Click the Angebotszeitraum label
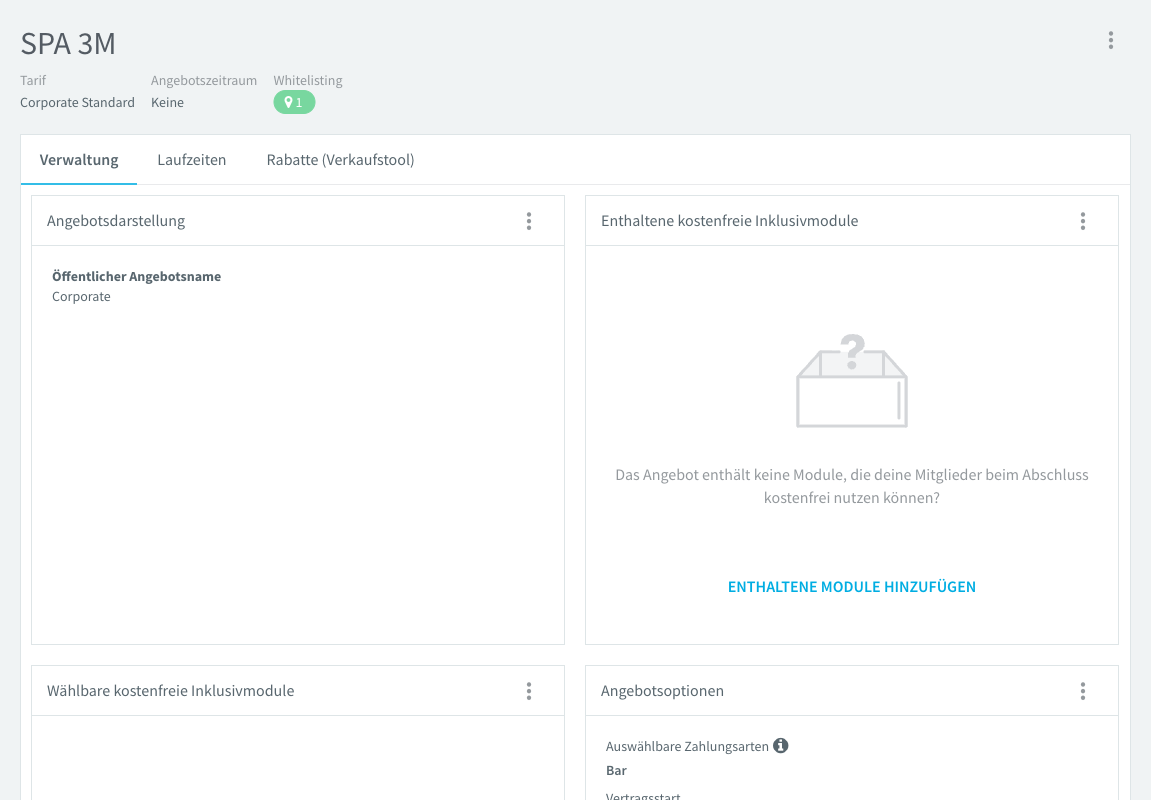Screen dimensions: 1151x800 [x=204, y=81]
